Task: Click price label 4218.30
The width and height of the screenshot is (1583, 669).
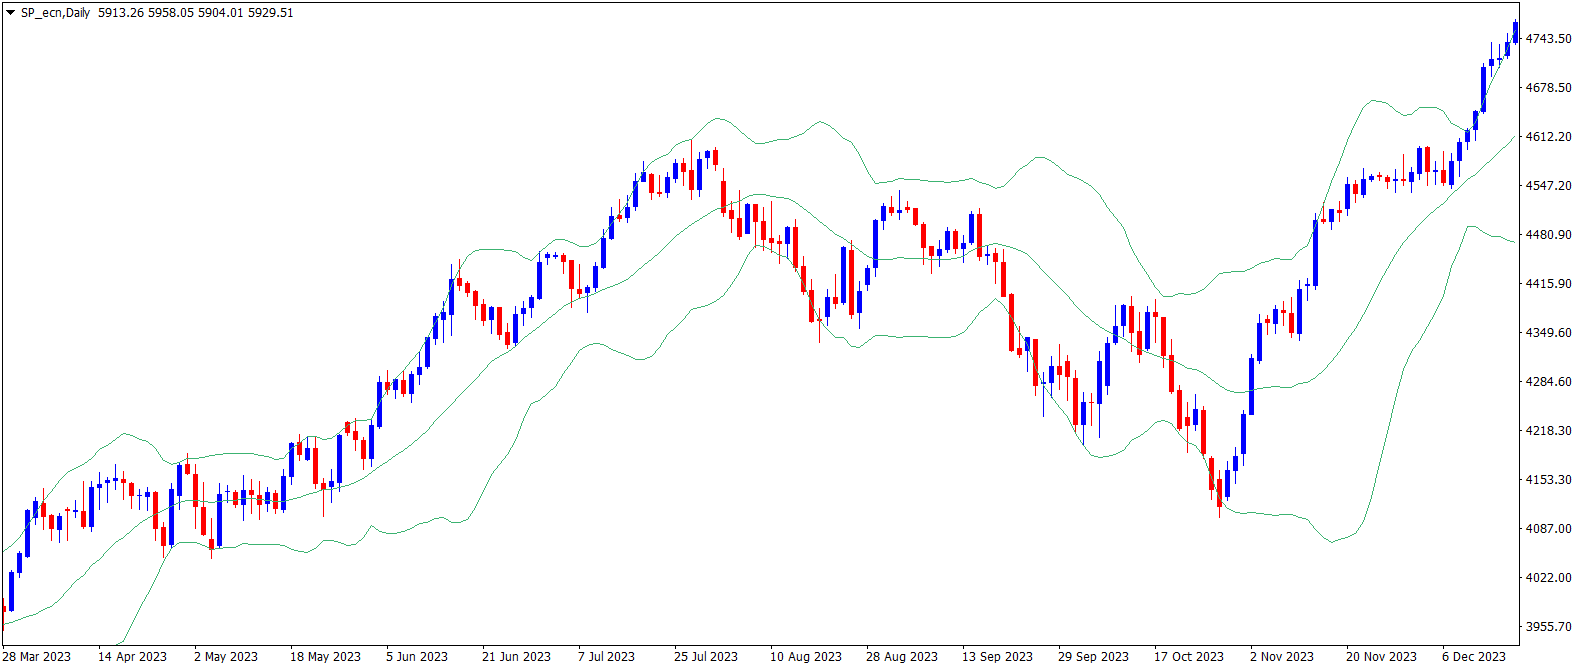Action: coord(1548,430)
